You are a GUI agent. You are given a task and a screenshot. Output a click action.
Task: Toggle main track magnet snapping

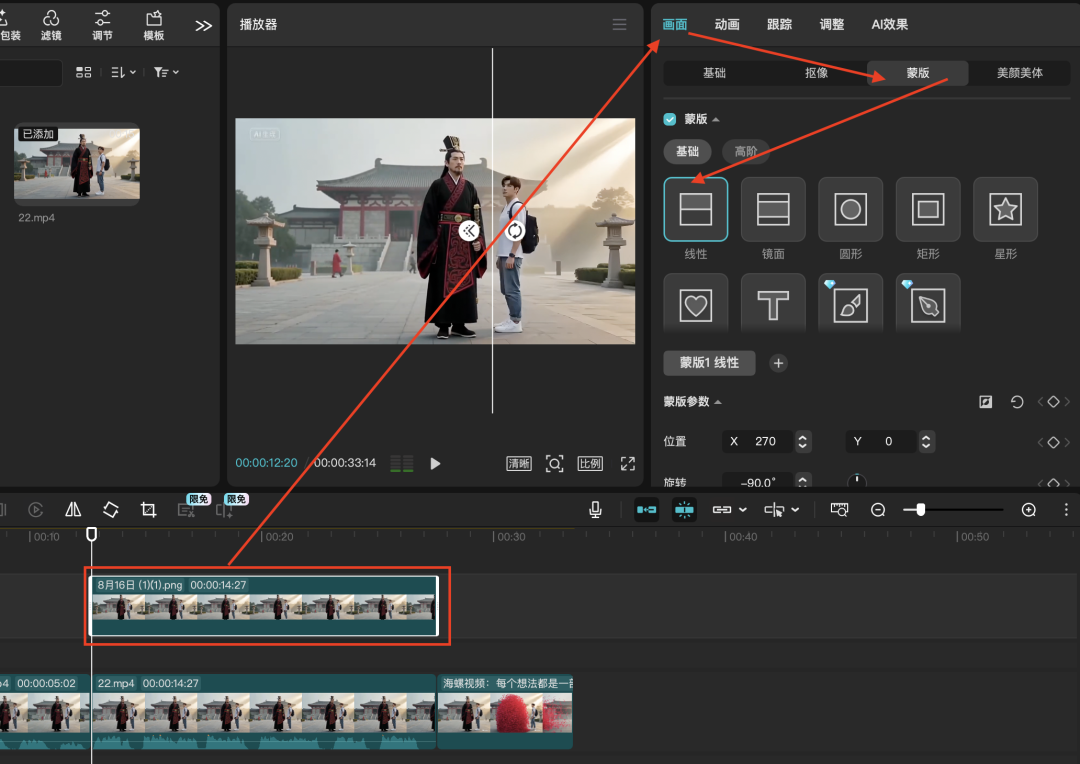[647, 510]
